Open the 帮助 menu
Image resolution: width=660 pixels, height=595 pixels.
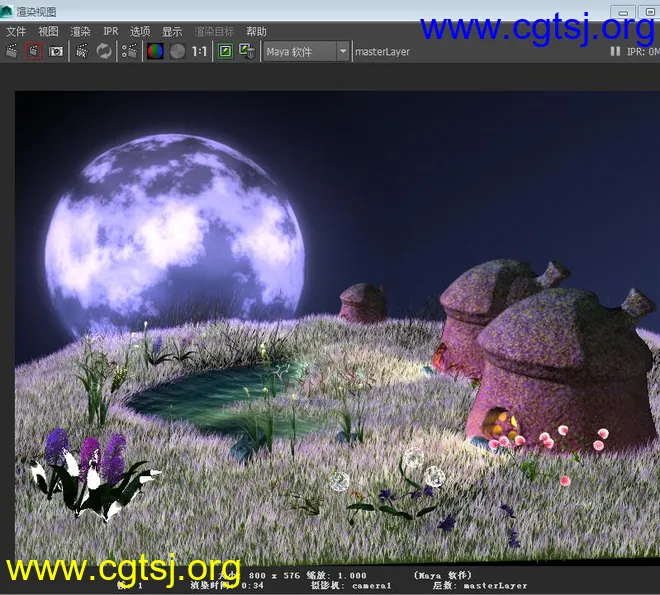click(x=256, y=31)
